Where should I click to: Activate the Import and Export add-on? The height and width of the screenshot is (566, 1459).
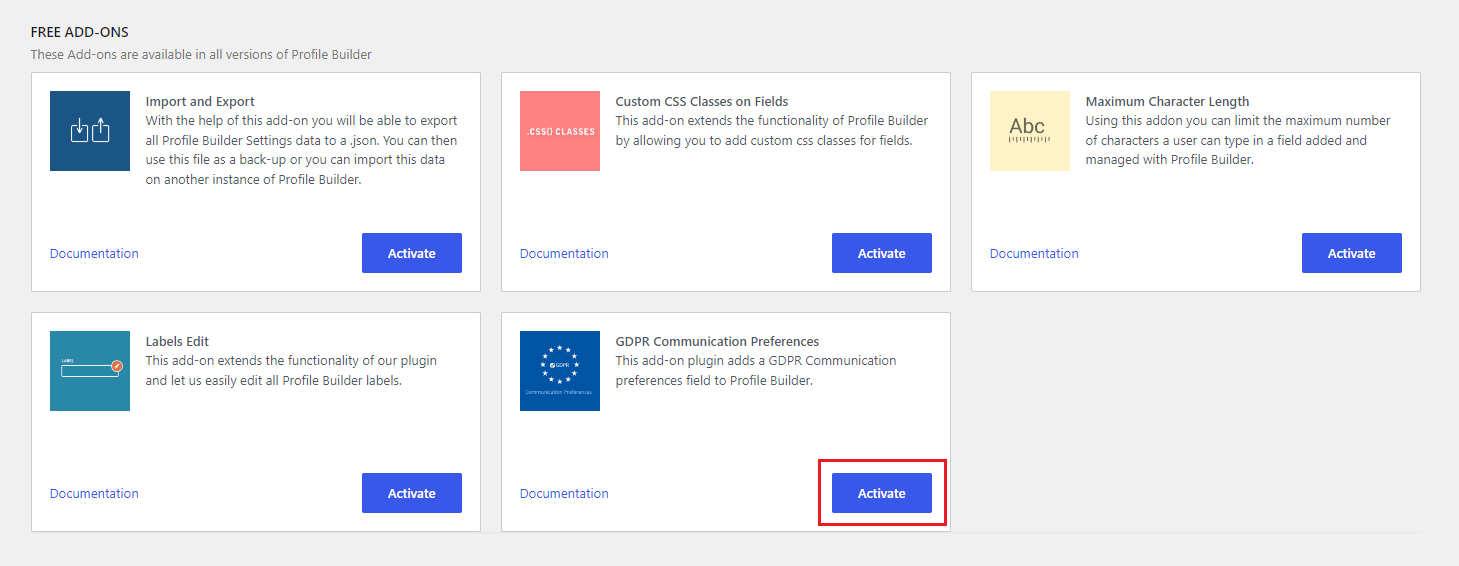[x=412, y=253]
